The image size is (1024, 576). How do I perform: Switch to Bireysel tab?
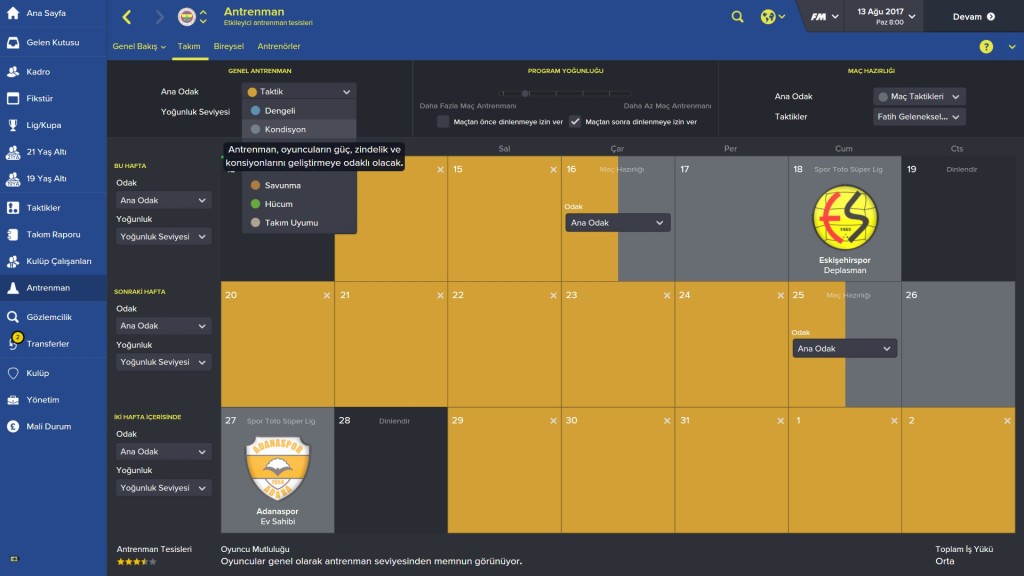(x=229, y=46)
